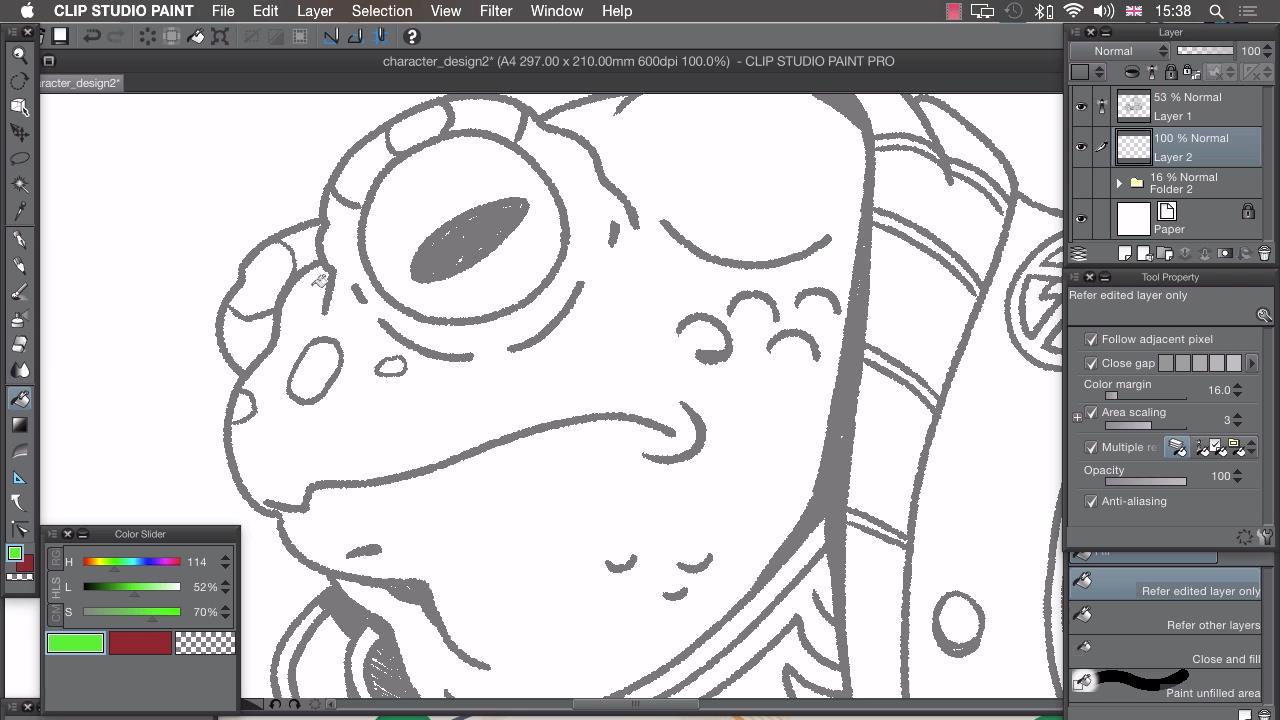Select the Eraser tool

point(19,344)
